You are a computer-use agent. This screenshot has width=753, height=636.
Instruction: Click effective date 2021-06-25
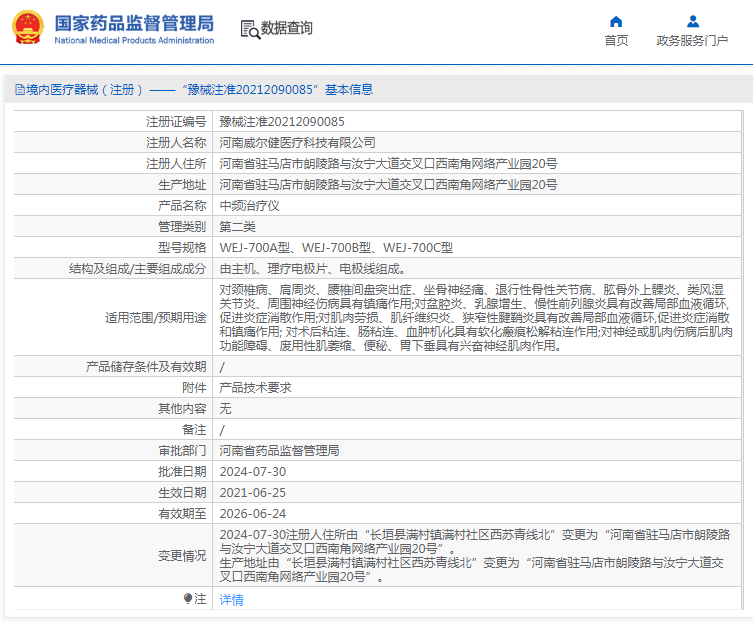click(253, 493)
